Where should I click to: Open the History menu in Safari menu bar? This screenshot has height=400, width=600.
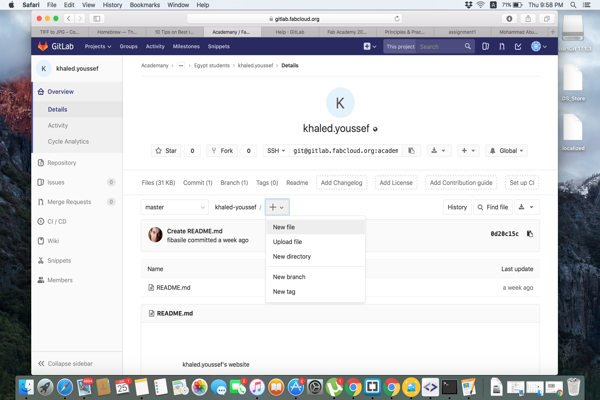point(112,5)
